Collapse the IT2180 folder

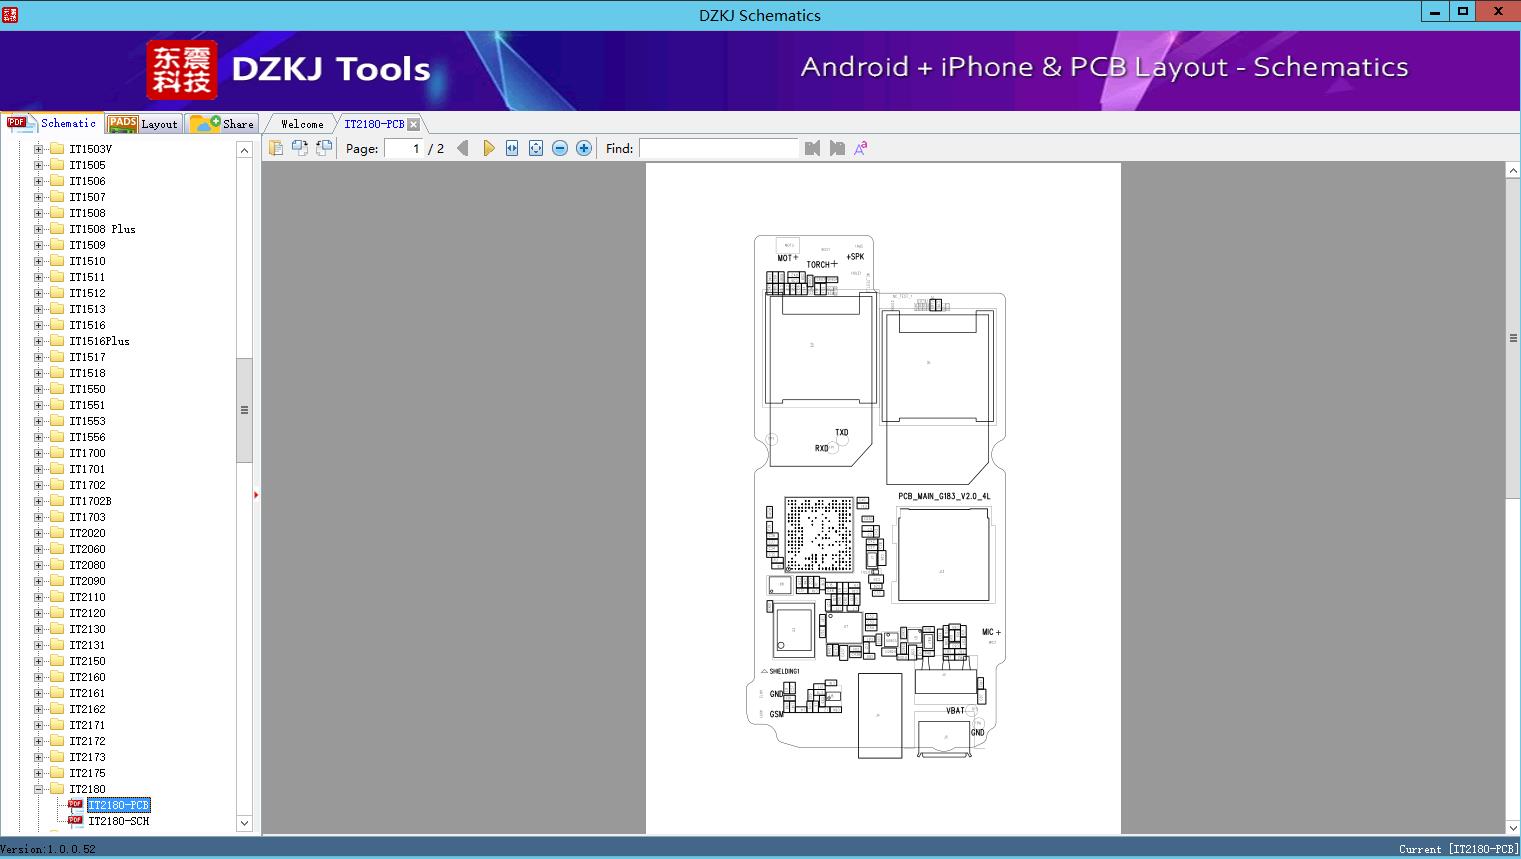(x=39, y=789)
